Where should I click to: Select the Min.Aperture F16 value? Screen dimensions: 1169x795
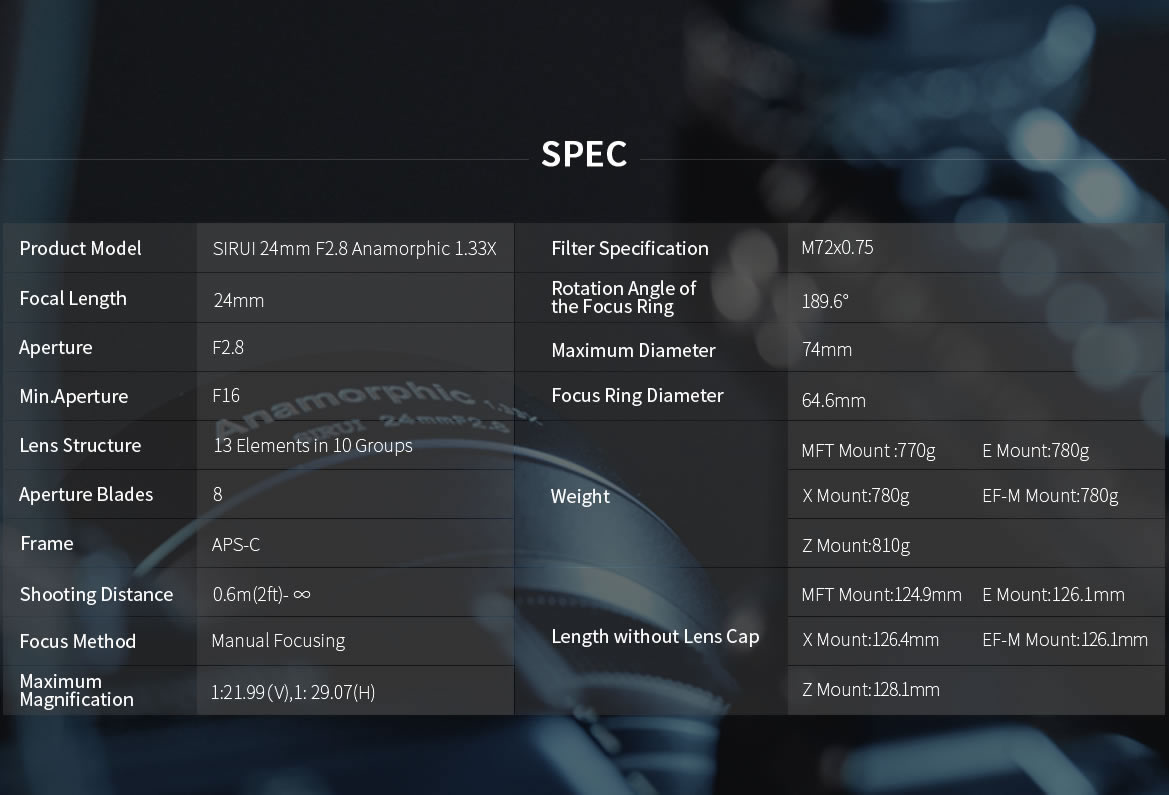click(x=227, y=395)
